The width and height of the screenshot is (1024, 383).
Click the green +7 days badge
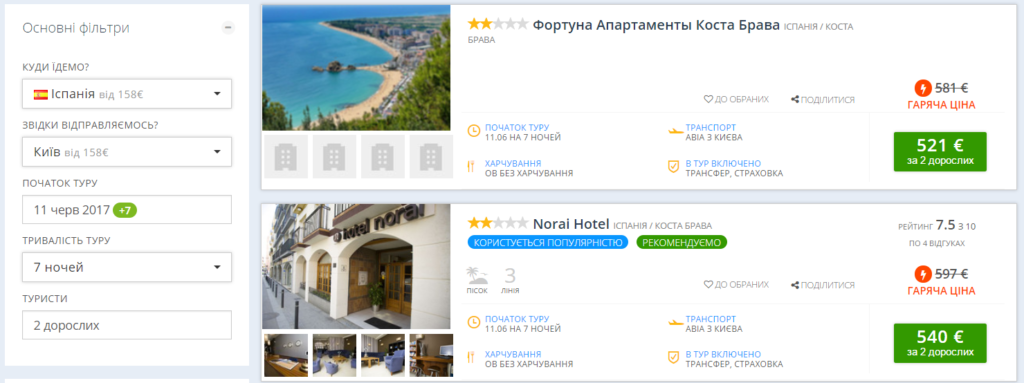[x=125, y=210]
